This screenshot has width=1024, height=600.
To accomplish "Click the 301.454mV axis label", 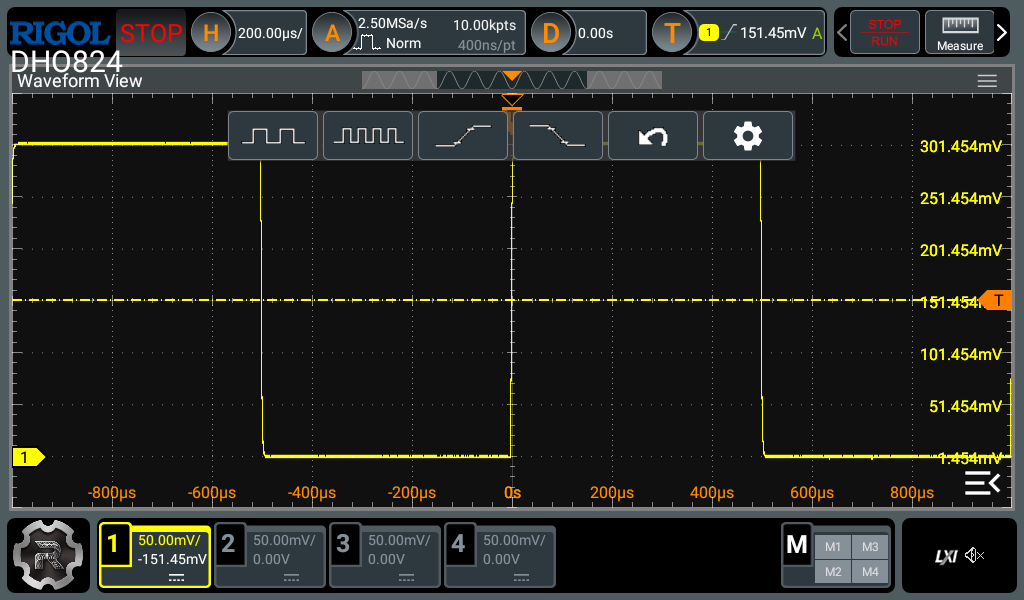I will (960, 146).
